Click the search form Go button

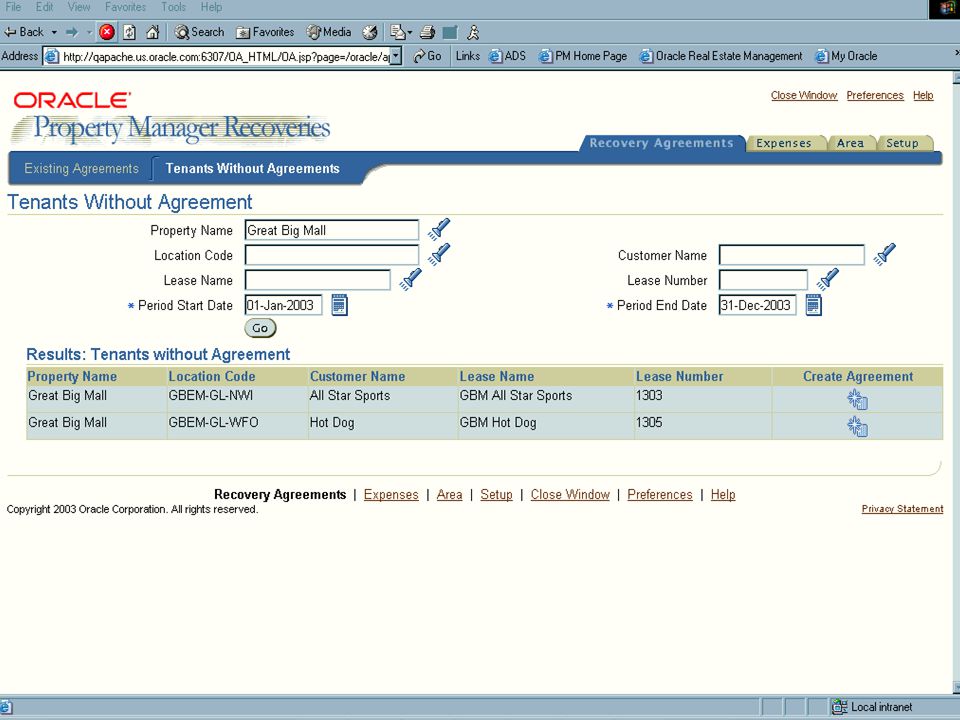[x=260, y=328]
